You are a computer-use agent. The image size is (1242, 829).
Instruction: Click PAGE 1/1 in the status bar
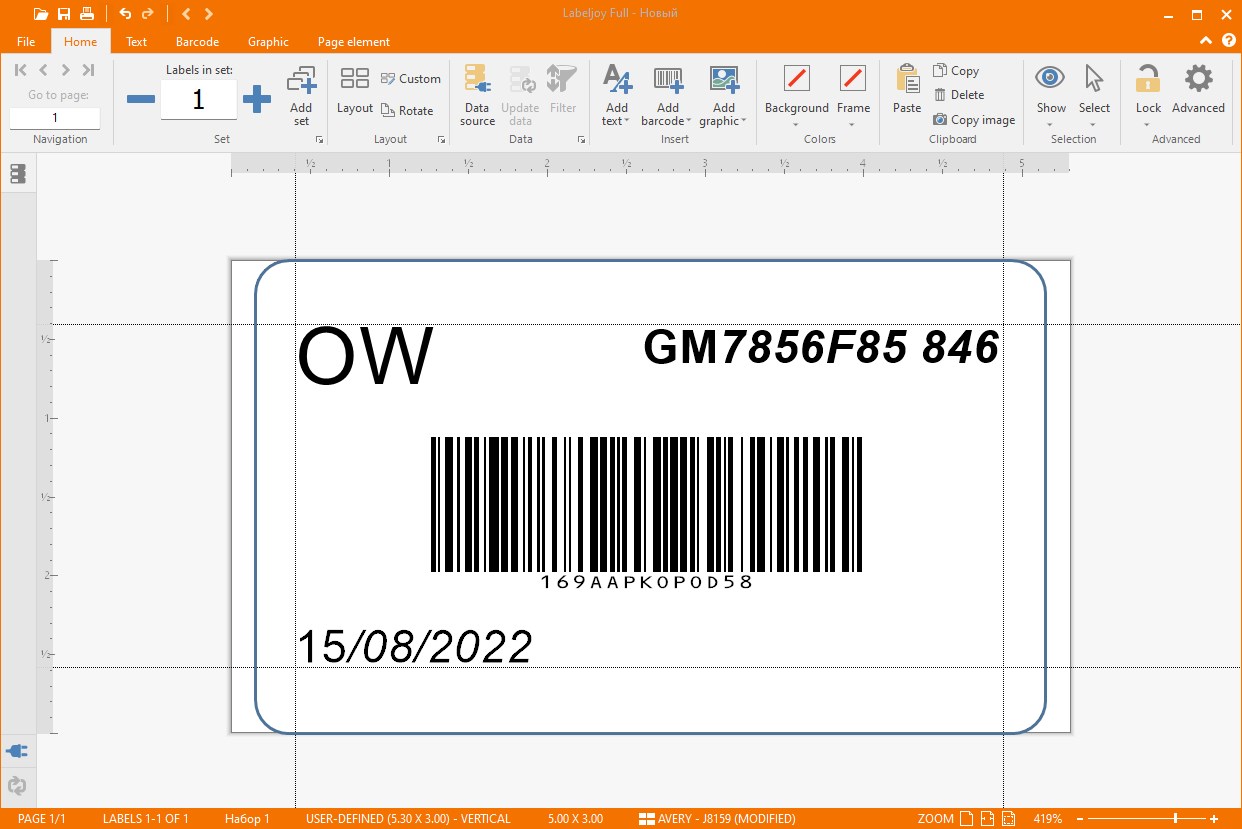pos(42,819)
